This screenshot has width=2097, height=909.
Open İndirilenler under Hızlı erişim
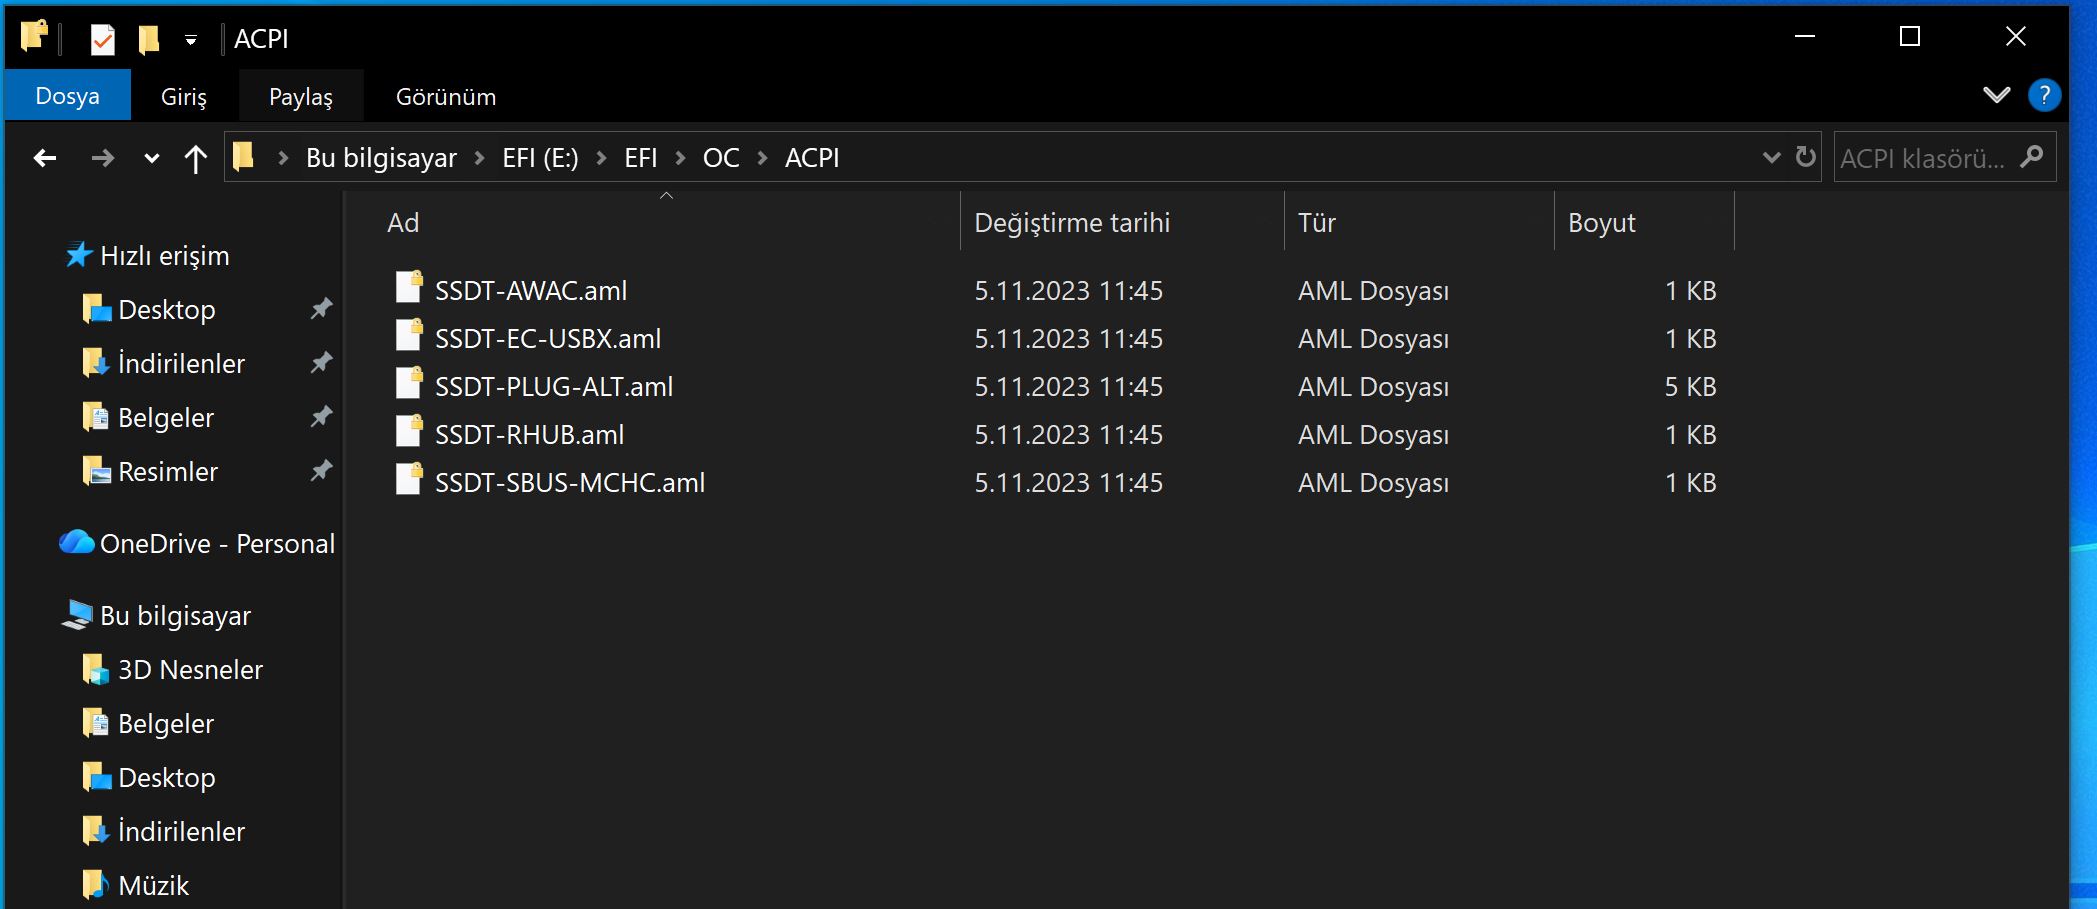coord(181,364)
